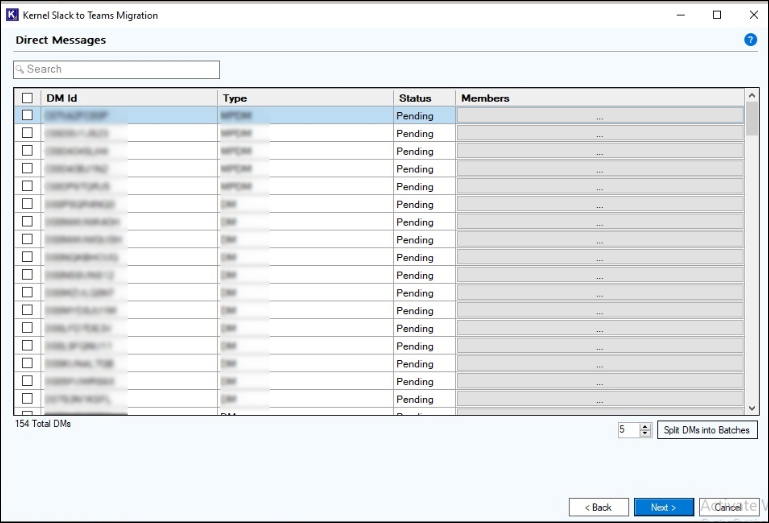769x523 pixels.
Task: Click Split DMs into Batches button
Action: pyautogui.click(x=707, y=430)
